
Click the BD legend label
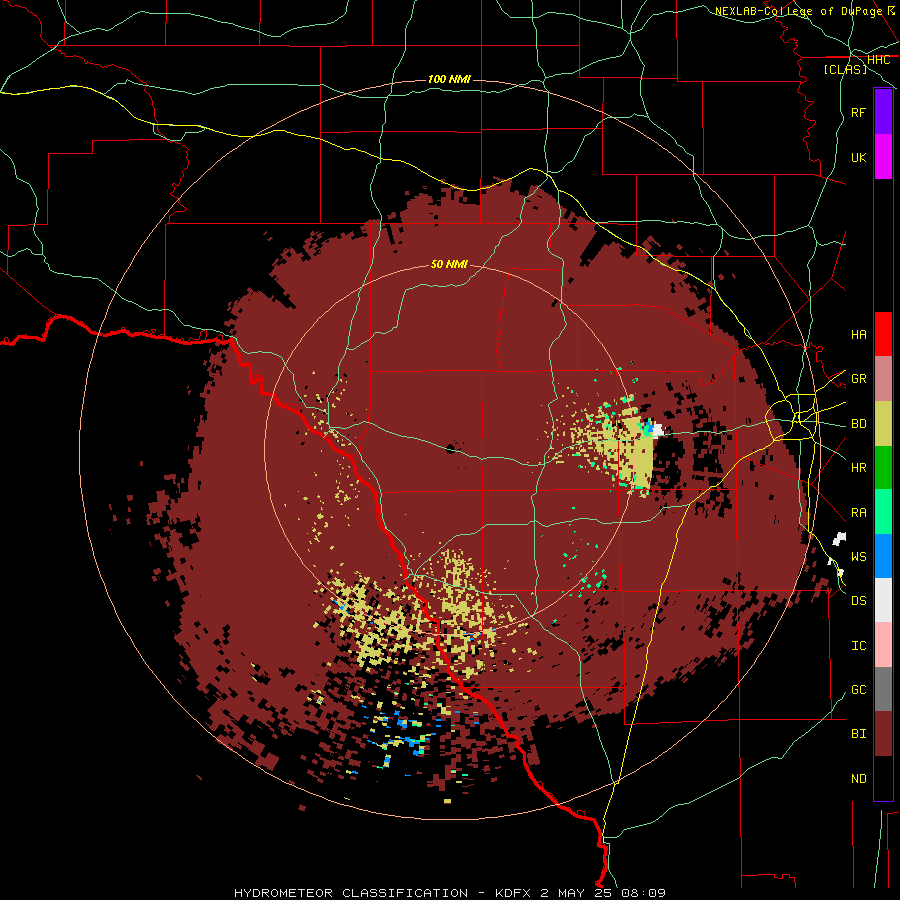(859, 424)
